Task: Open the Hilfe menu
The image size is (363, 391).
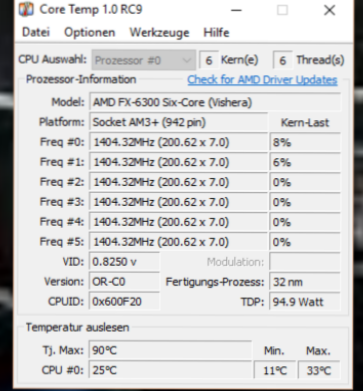Action: 216,32
